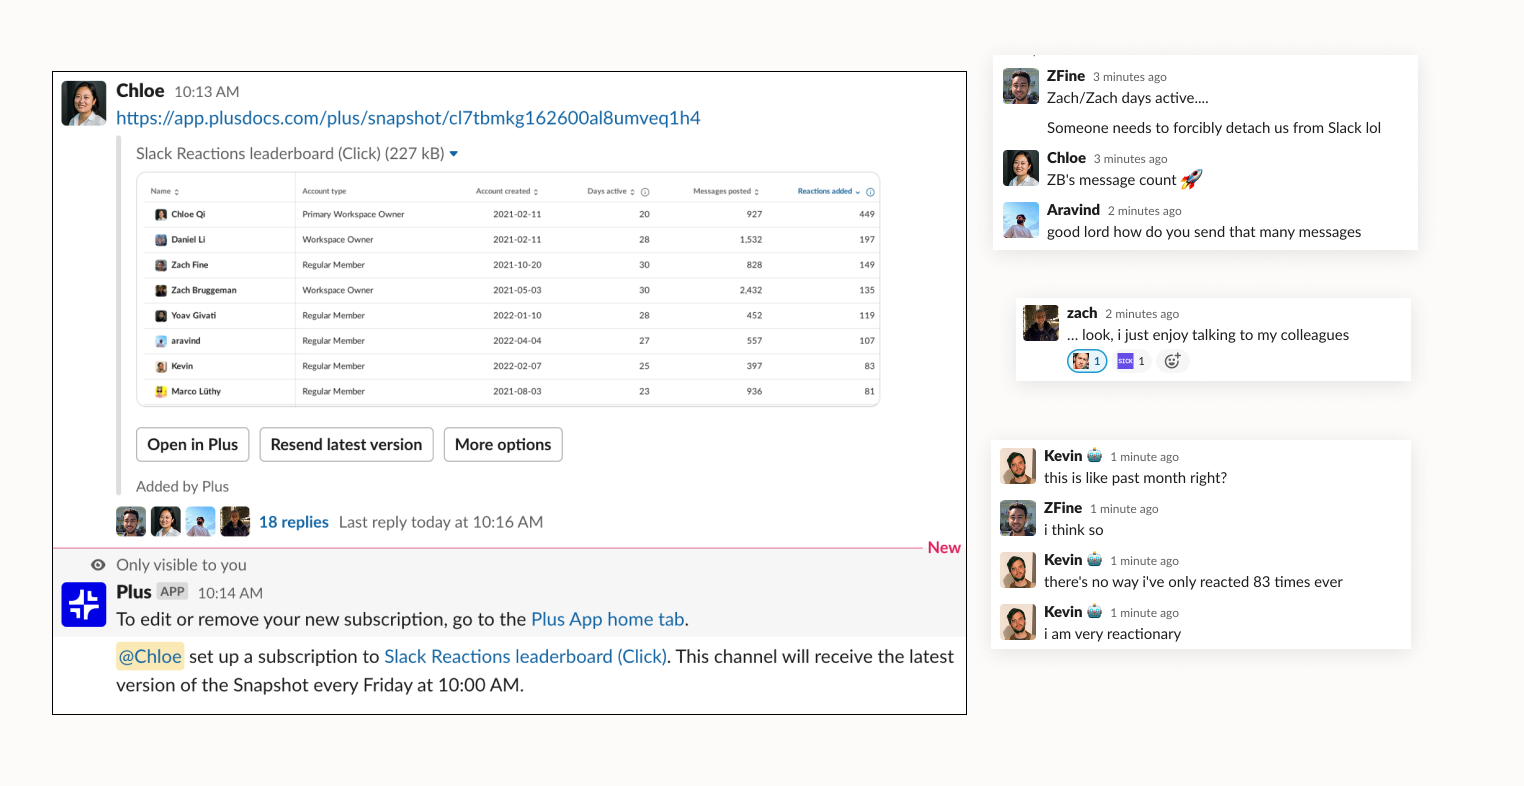
Task: Sort the table by the Name column
Action: pos(165,191)
